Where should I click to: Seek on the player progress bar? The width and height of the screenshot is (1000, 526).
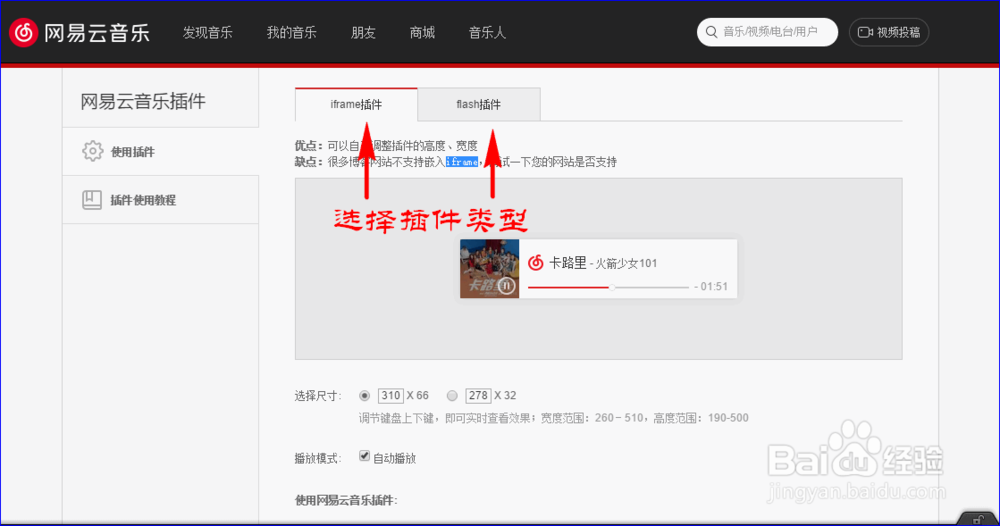pyautogui.click(x=608, y=288)
